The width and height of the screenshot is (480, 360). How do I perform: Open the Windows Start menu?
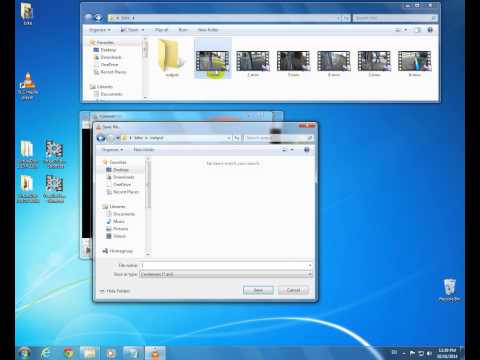[25, 353]
